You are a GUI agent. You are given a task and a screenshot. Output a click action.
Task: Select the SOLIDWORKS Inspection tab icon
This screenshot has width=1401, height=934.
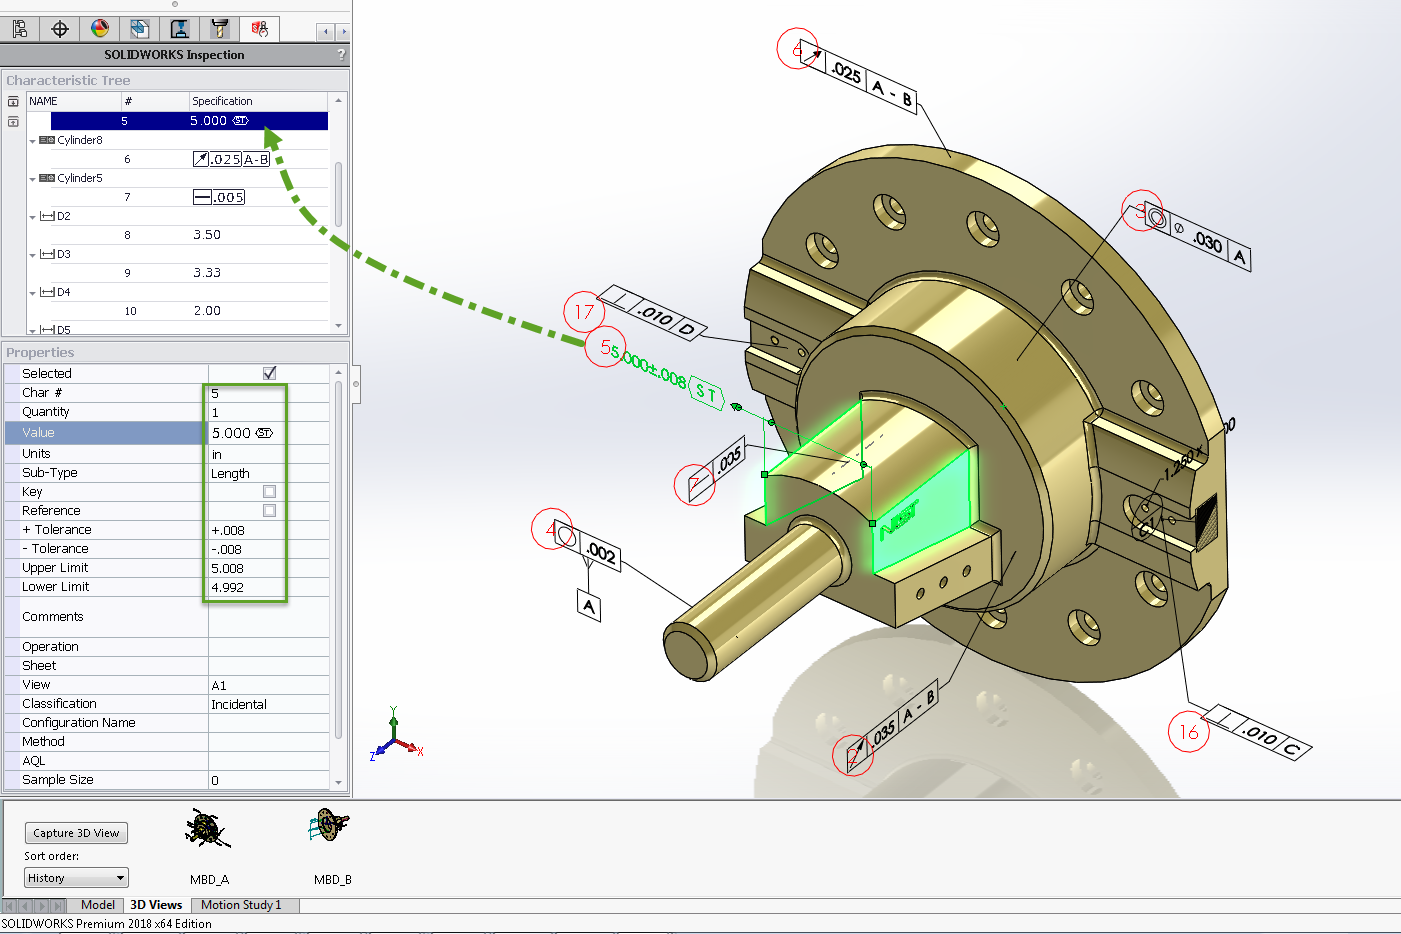259,29
